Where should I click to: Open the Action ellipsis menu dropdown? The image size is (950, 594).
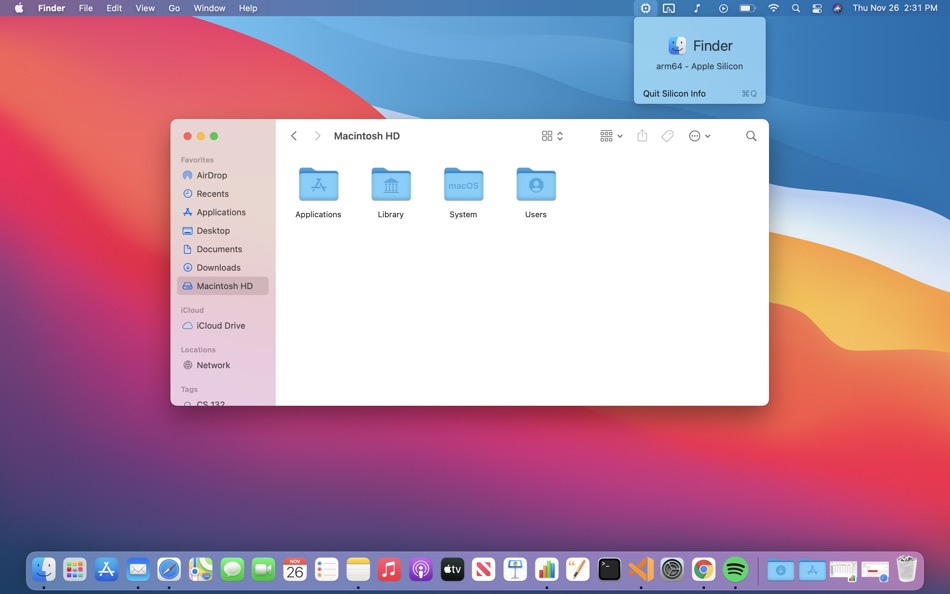pyautogui.click(x=699, y=136)
